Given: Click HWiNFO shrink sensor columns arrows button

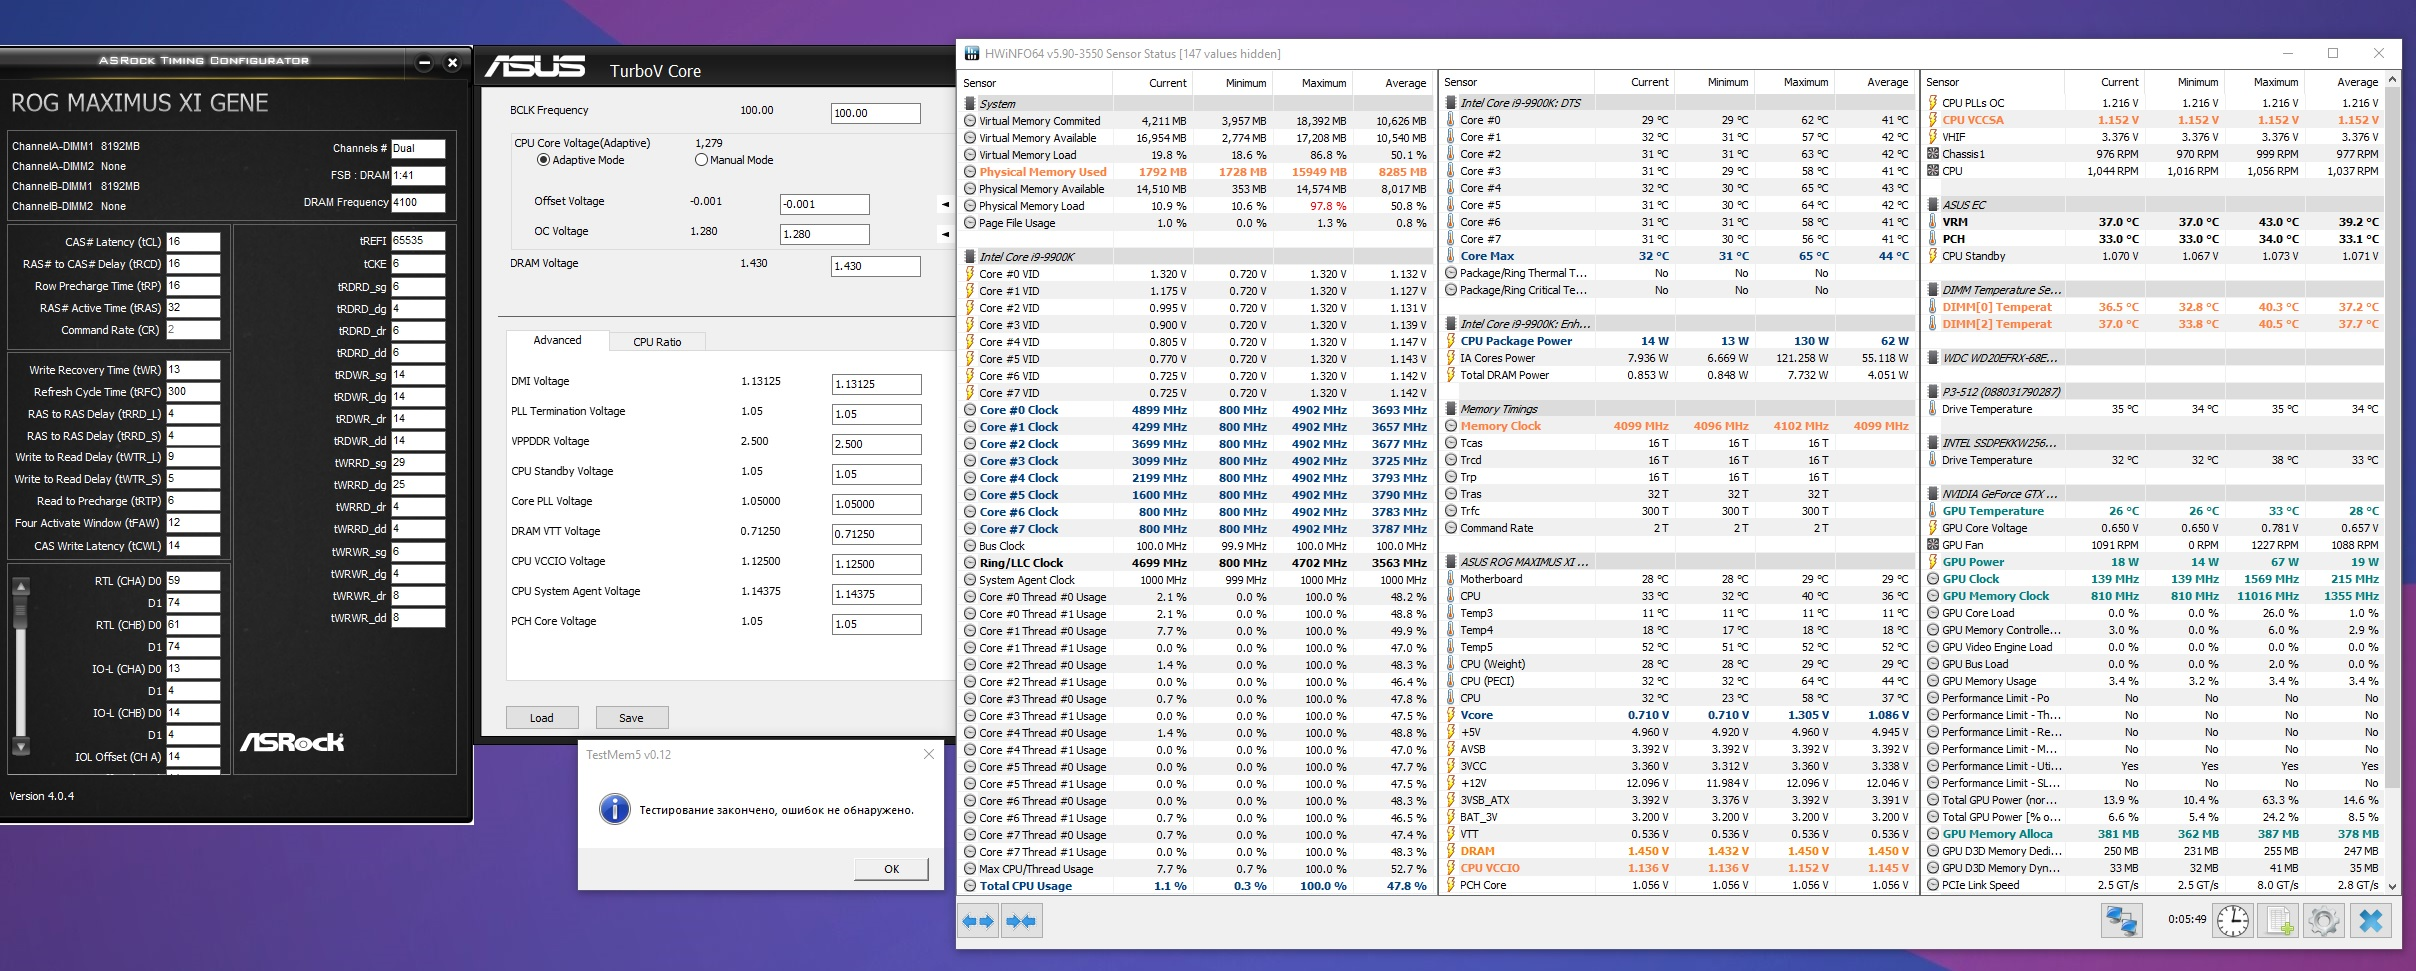Looking at the screenshot, I should [1022, 921].
